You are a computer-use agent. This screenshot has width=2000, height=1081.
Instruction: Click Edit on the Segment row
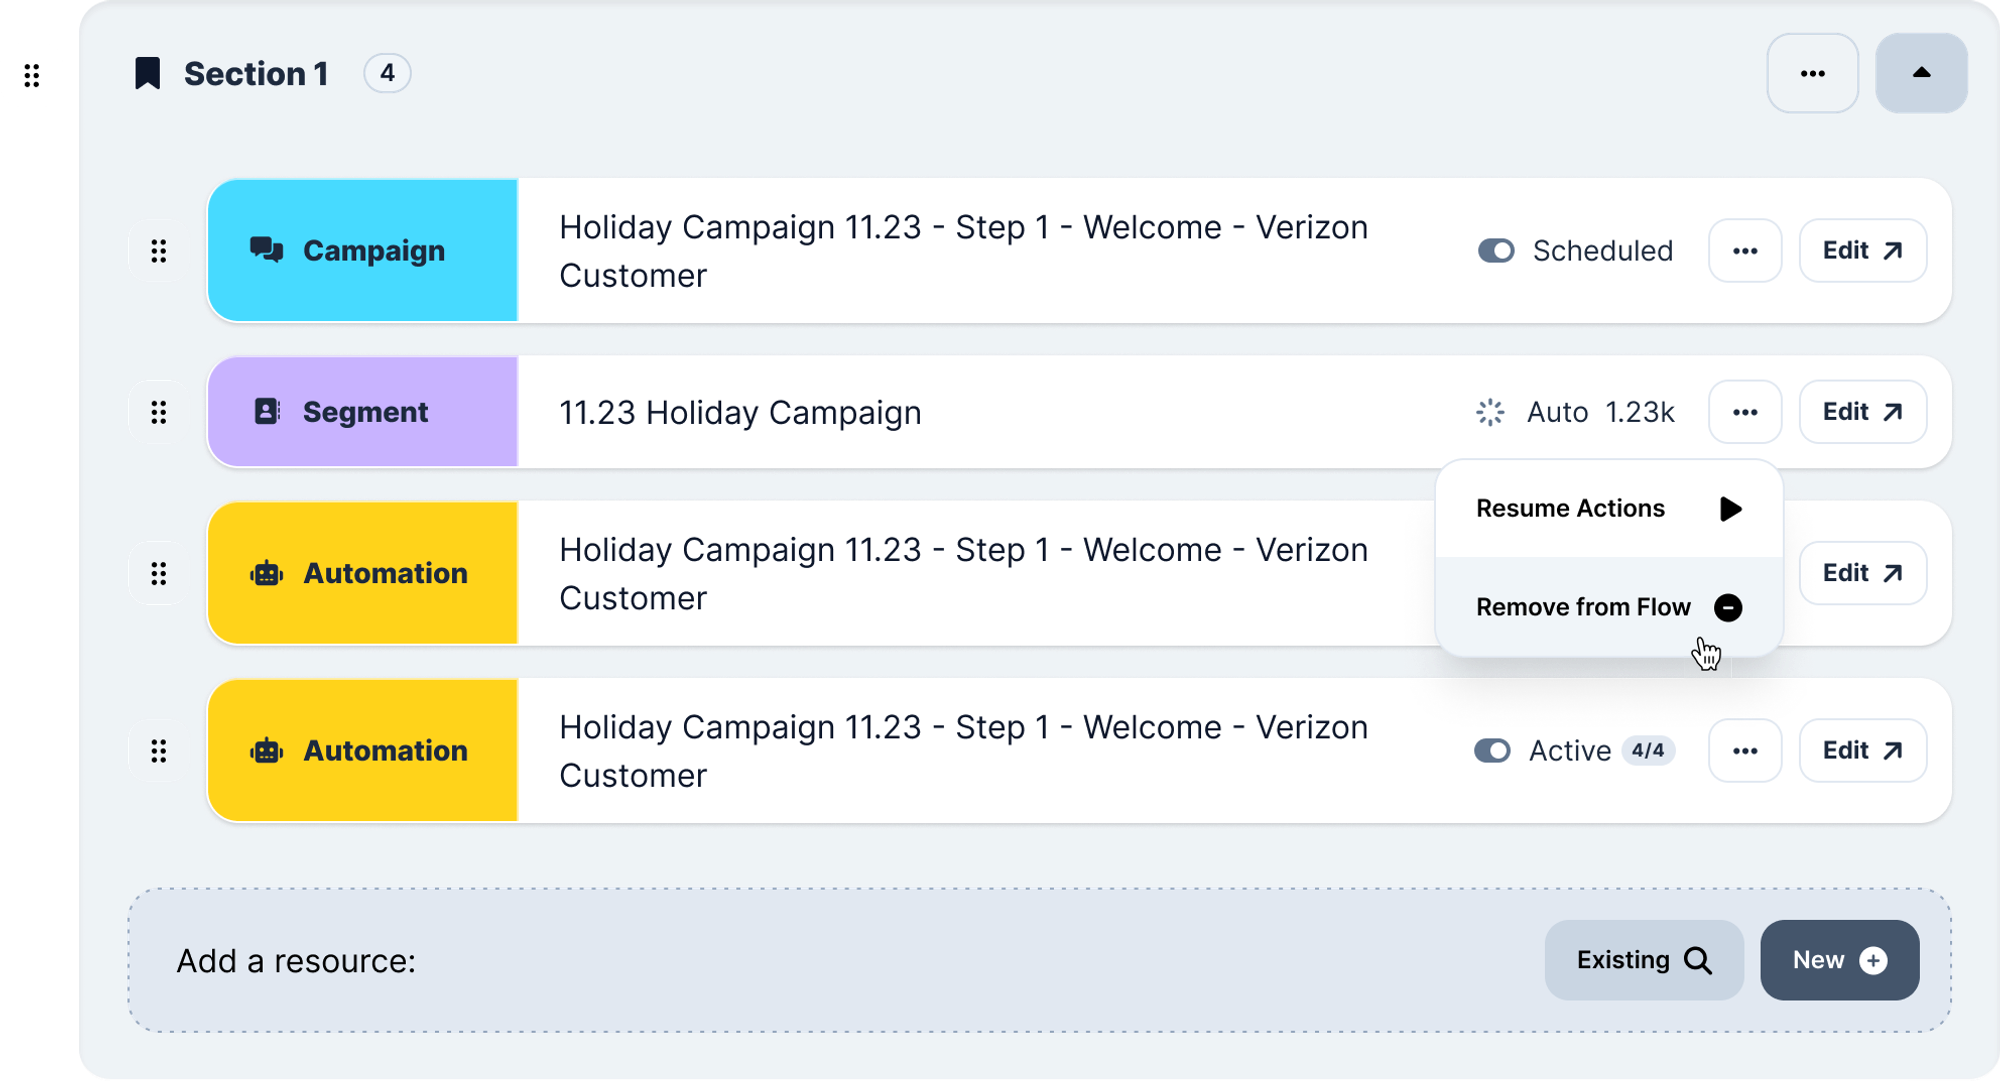[1862, 412]
